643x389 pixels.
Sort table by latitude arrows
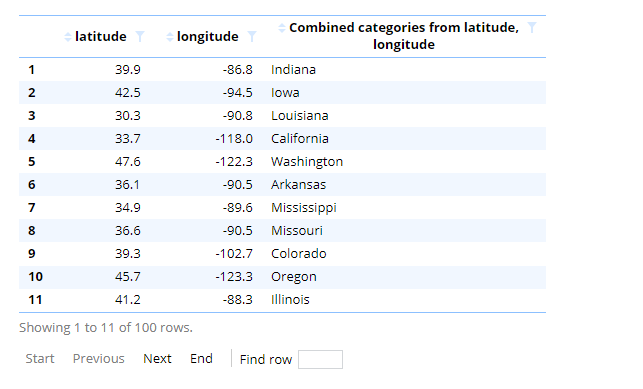tap(68, 37)
